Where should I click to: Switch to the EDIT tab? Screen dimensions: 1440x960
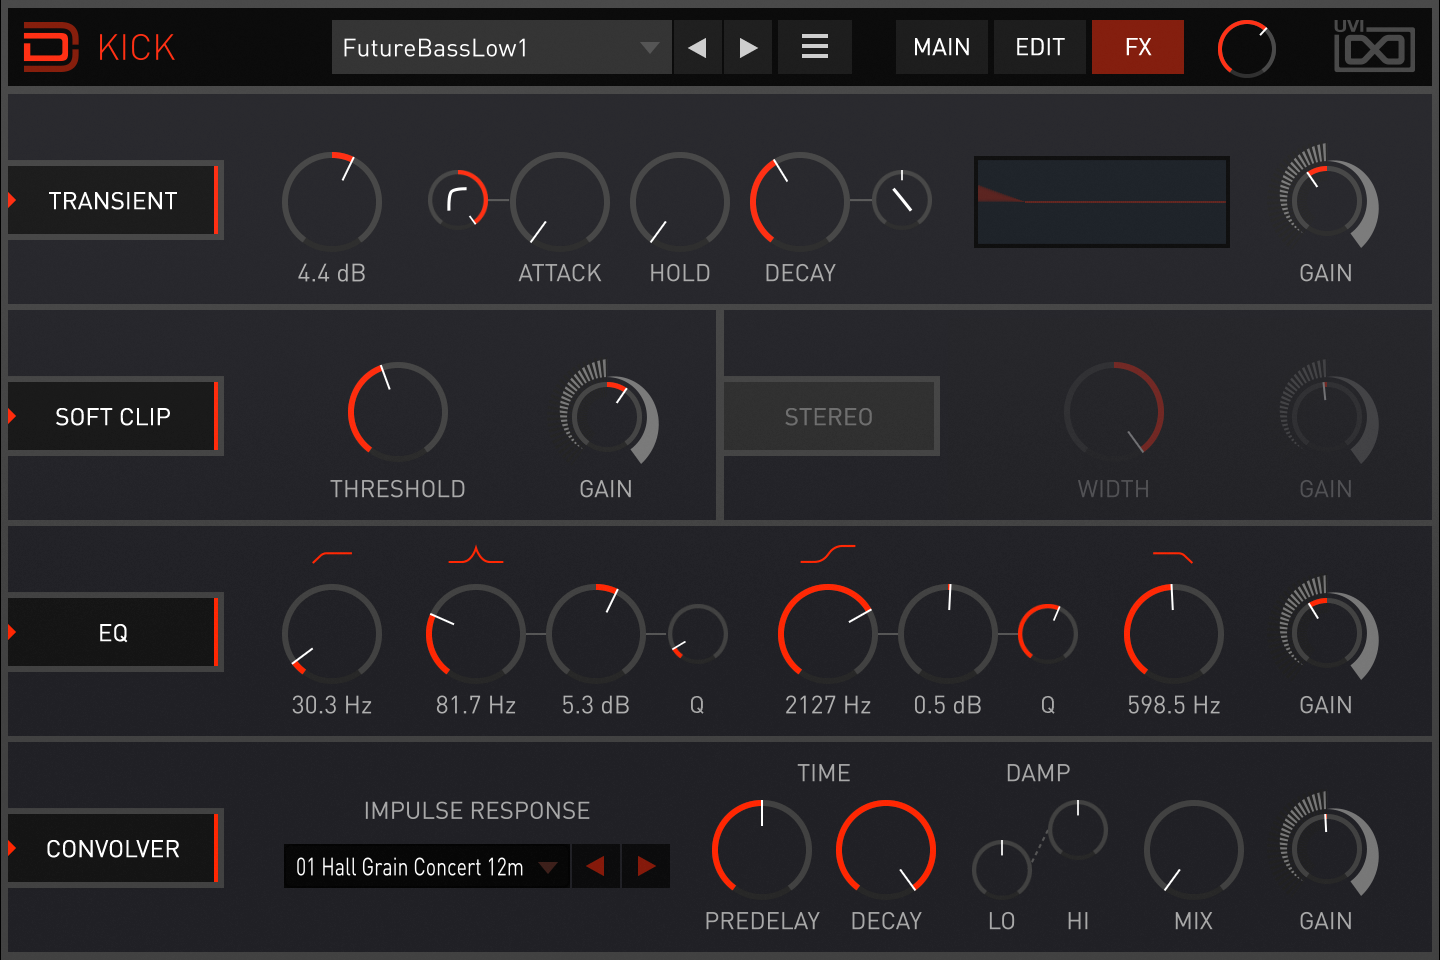point(1039,47)
